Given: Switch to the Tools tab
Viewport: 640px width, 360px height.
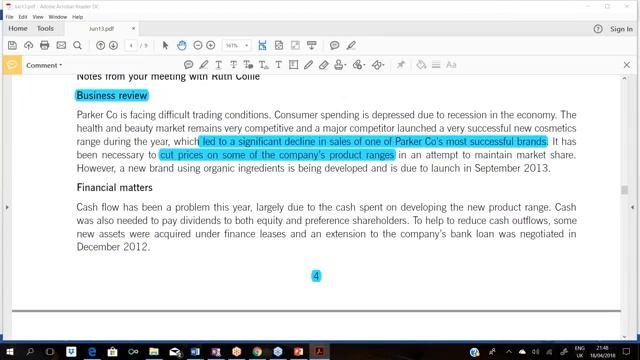Looking at the screenshot, I should 45,29.
